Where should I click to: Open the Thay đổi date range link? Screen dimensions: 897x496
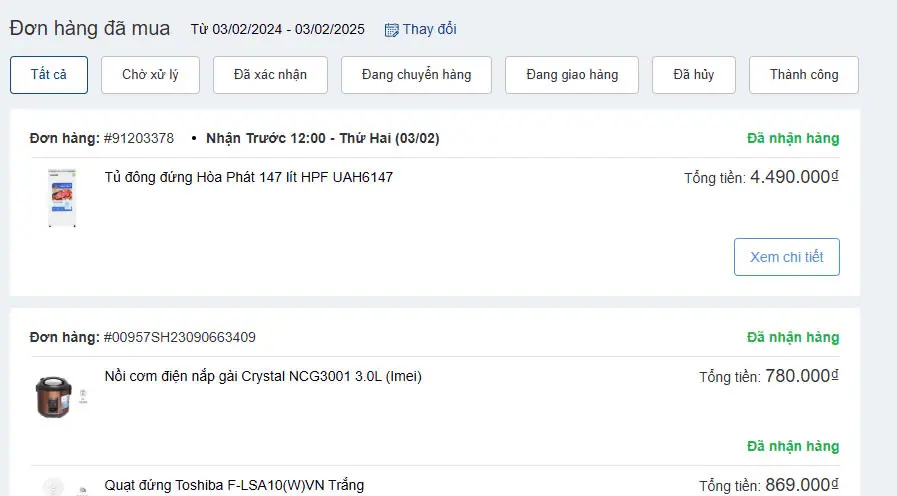(429, 29)
